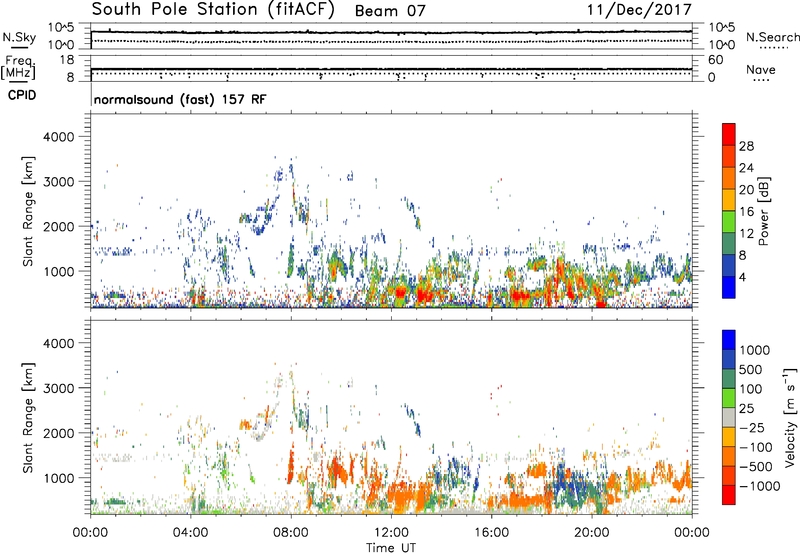
Task: Click the 'Velocity [m s-1]' colorbar title
Action: [790, 417]
